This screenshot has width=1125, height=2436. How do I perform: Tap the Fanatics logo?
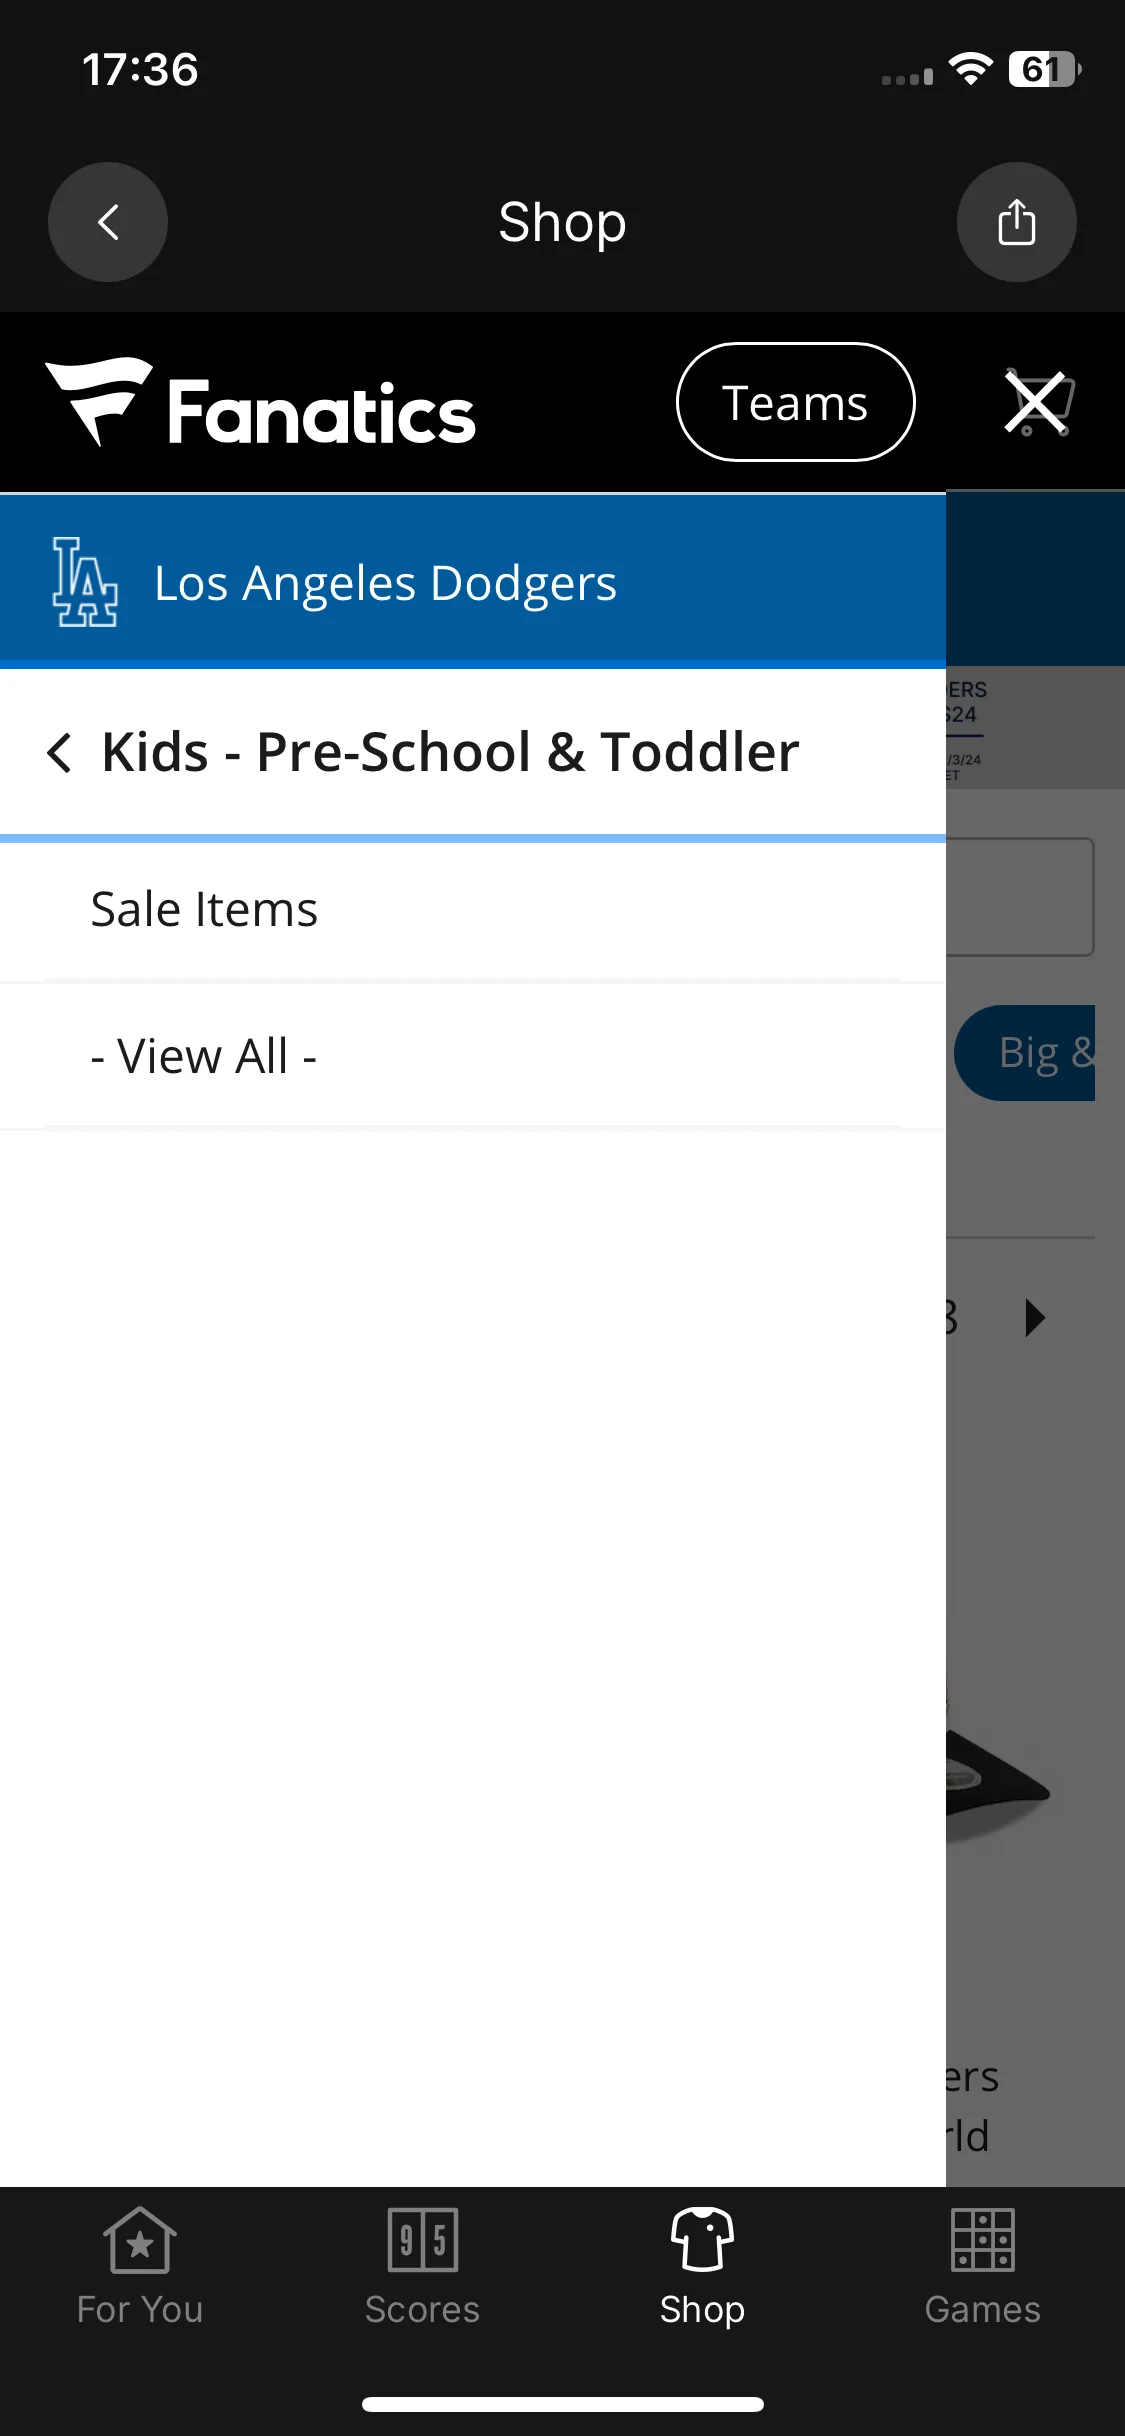pyautogui.click(x=260, y=403)
